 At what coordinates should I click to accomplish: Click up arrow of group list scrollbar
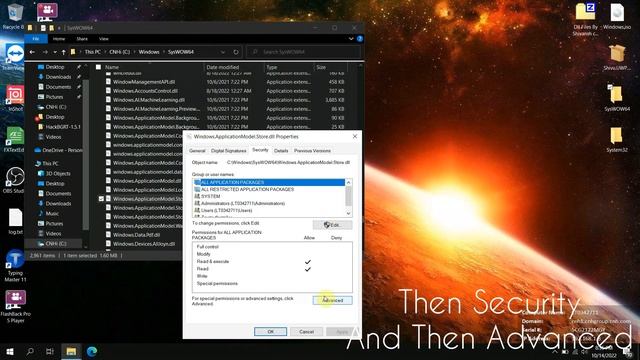[348, 182]
